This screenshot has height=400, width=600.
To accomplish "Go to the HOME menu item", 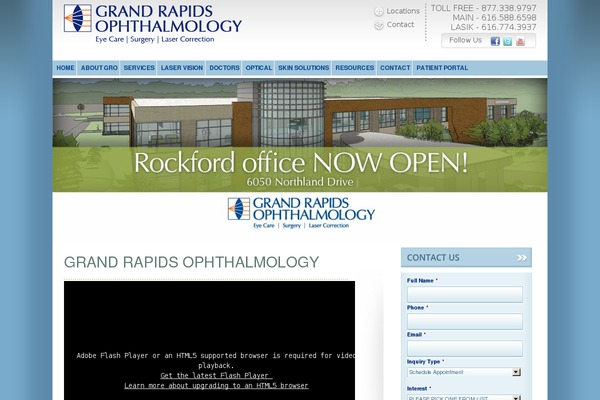I will click(65, 68).
